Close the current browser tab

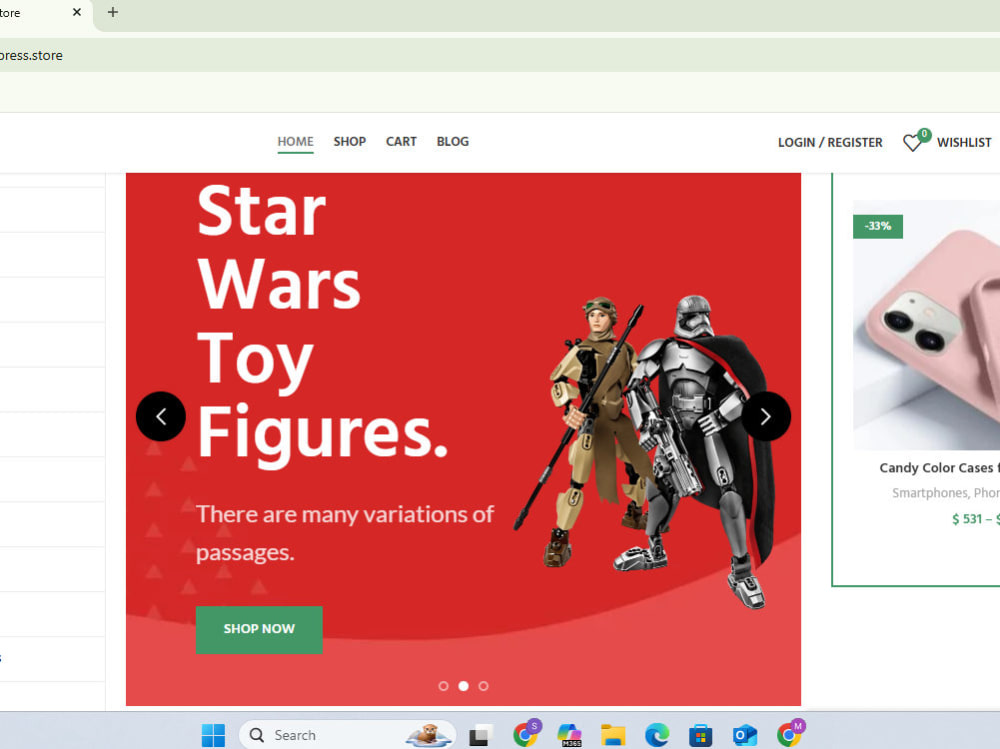[x=77, y=12]
